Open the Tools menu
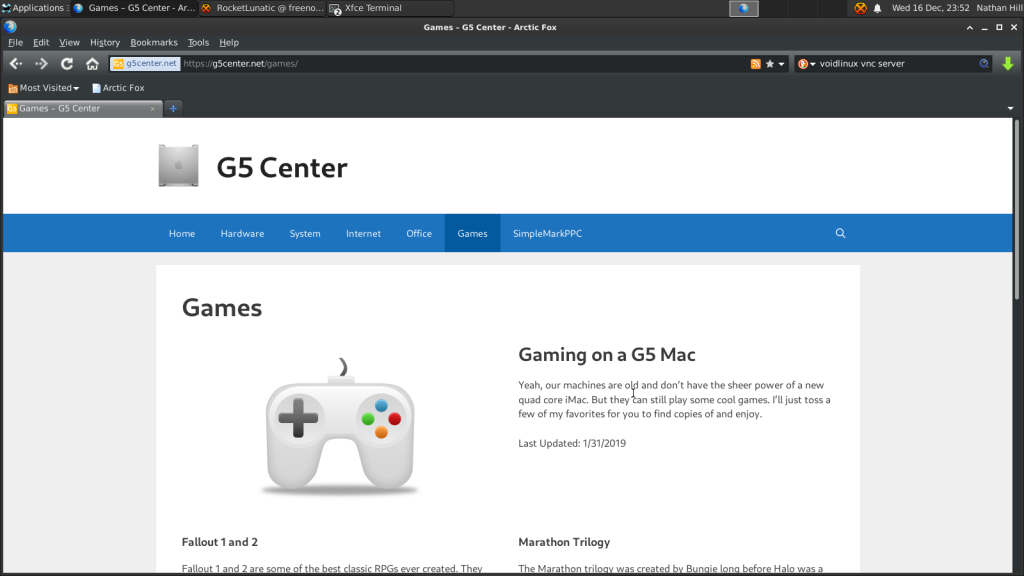This screenshot has height=576, width=1024. (x=199, y=42)
